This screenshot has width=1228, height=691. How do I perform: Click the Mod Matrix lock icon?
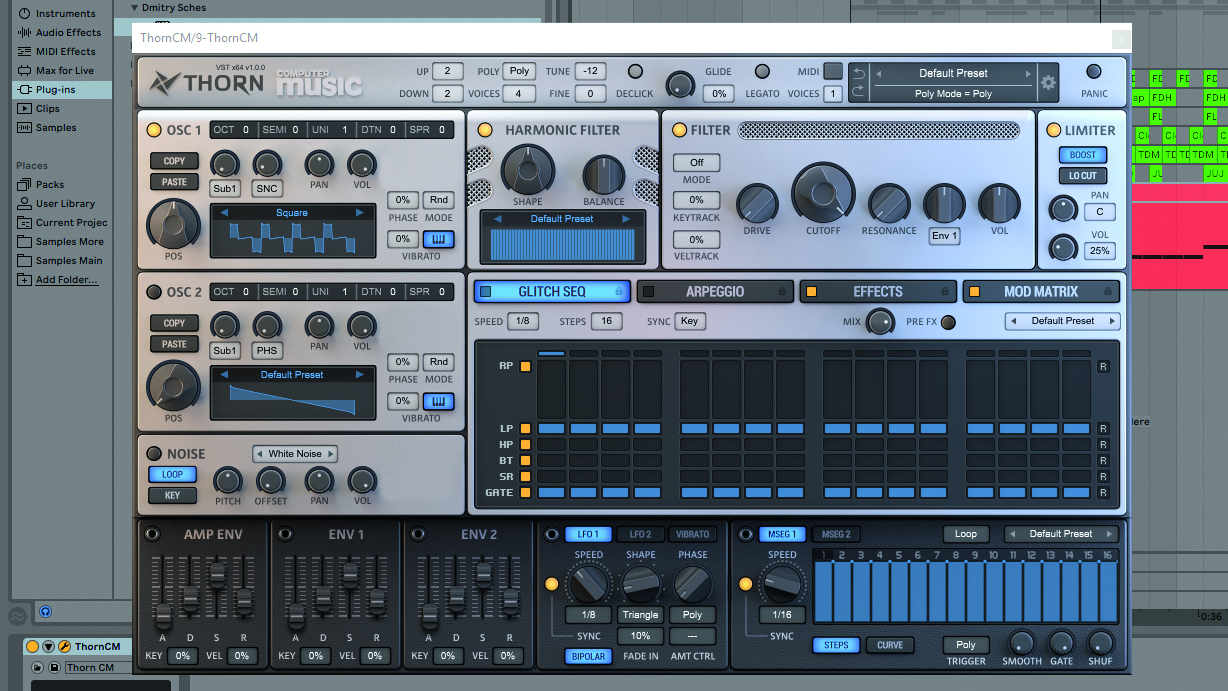pyautogui.click(x=1108, y=292)
